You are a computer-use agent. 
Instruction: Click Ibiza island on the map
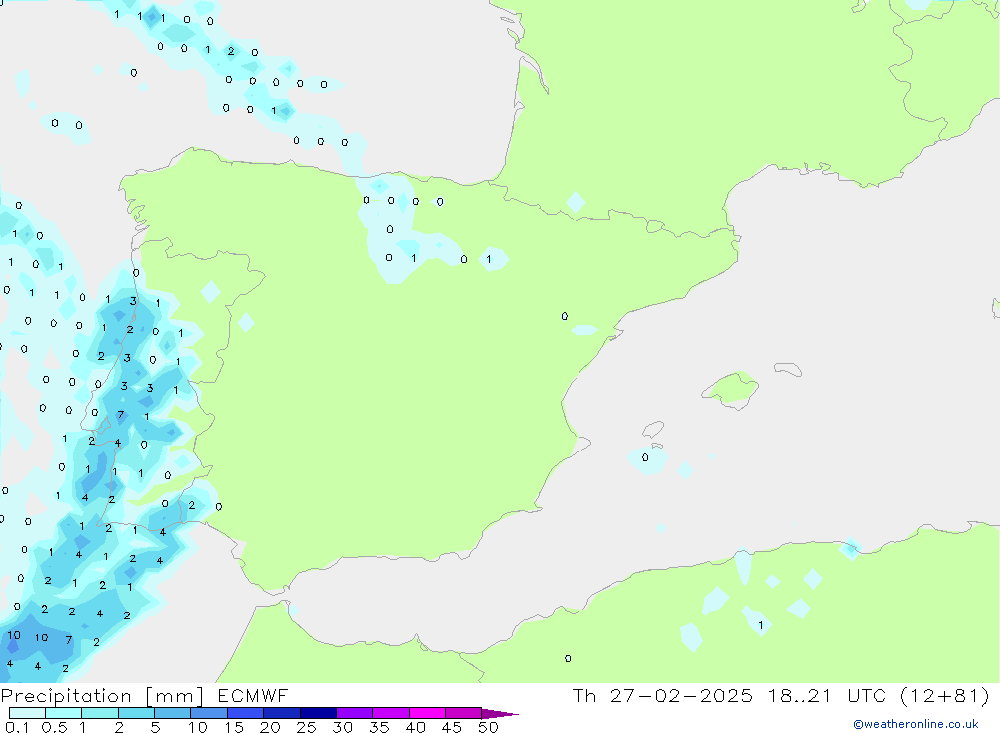(652, 430)
